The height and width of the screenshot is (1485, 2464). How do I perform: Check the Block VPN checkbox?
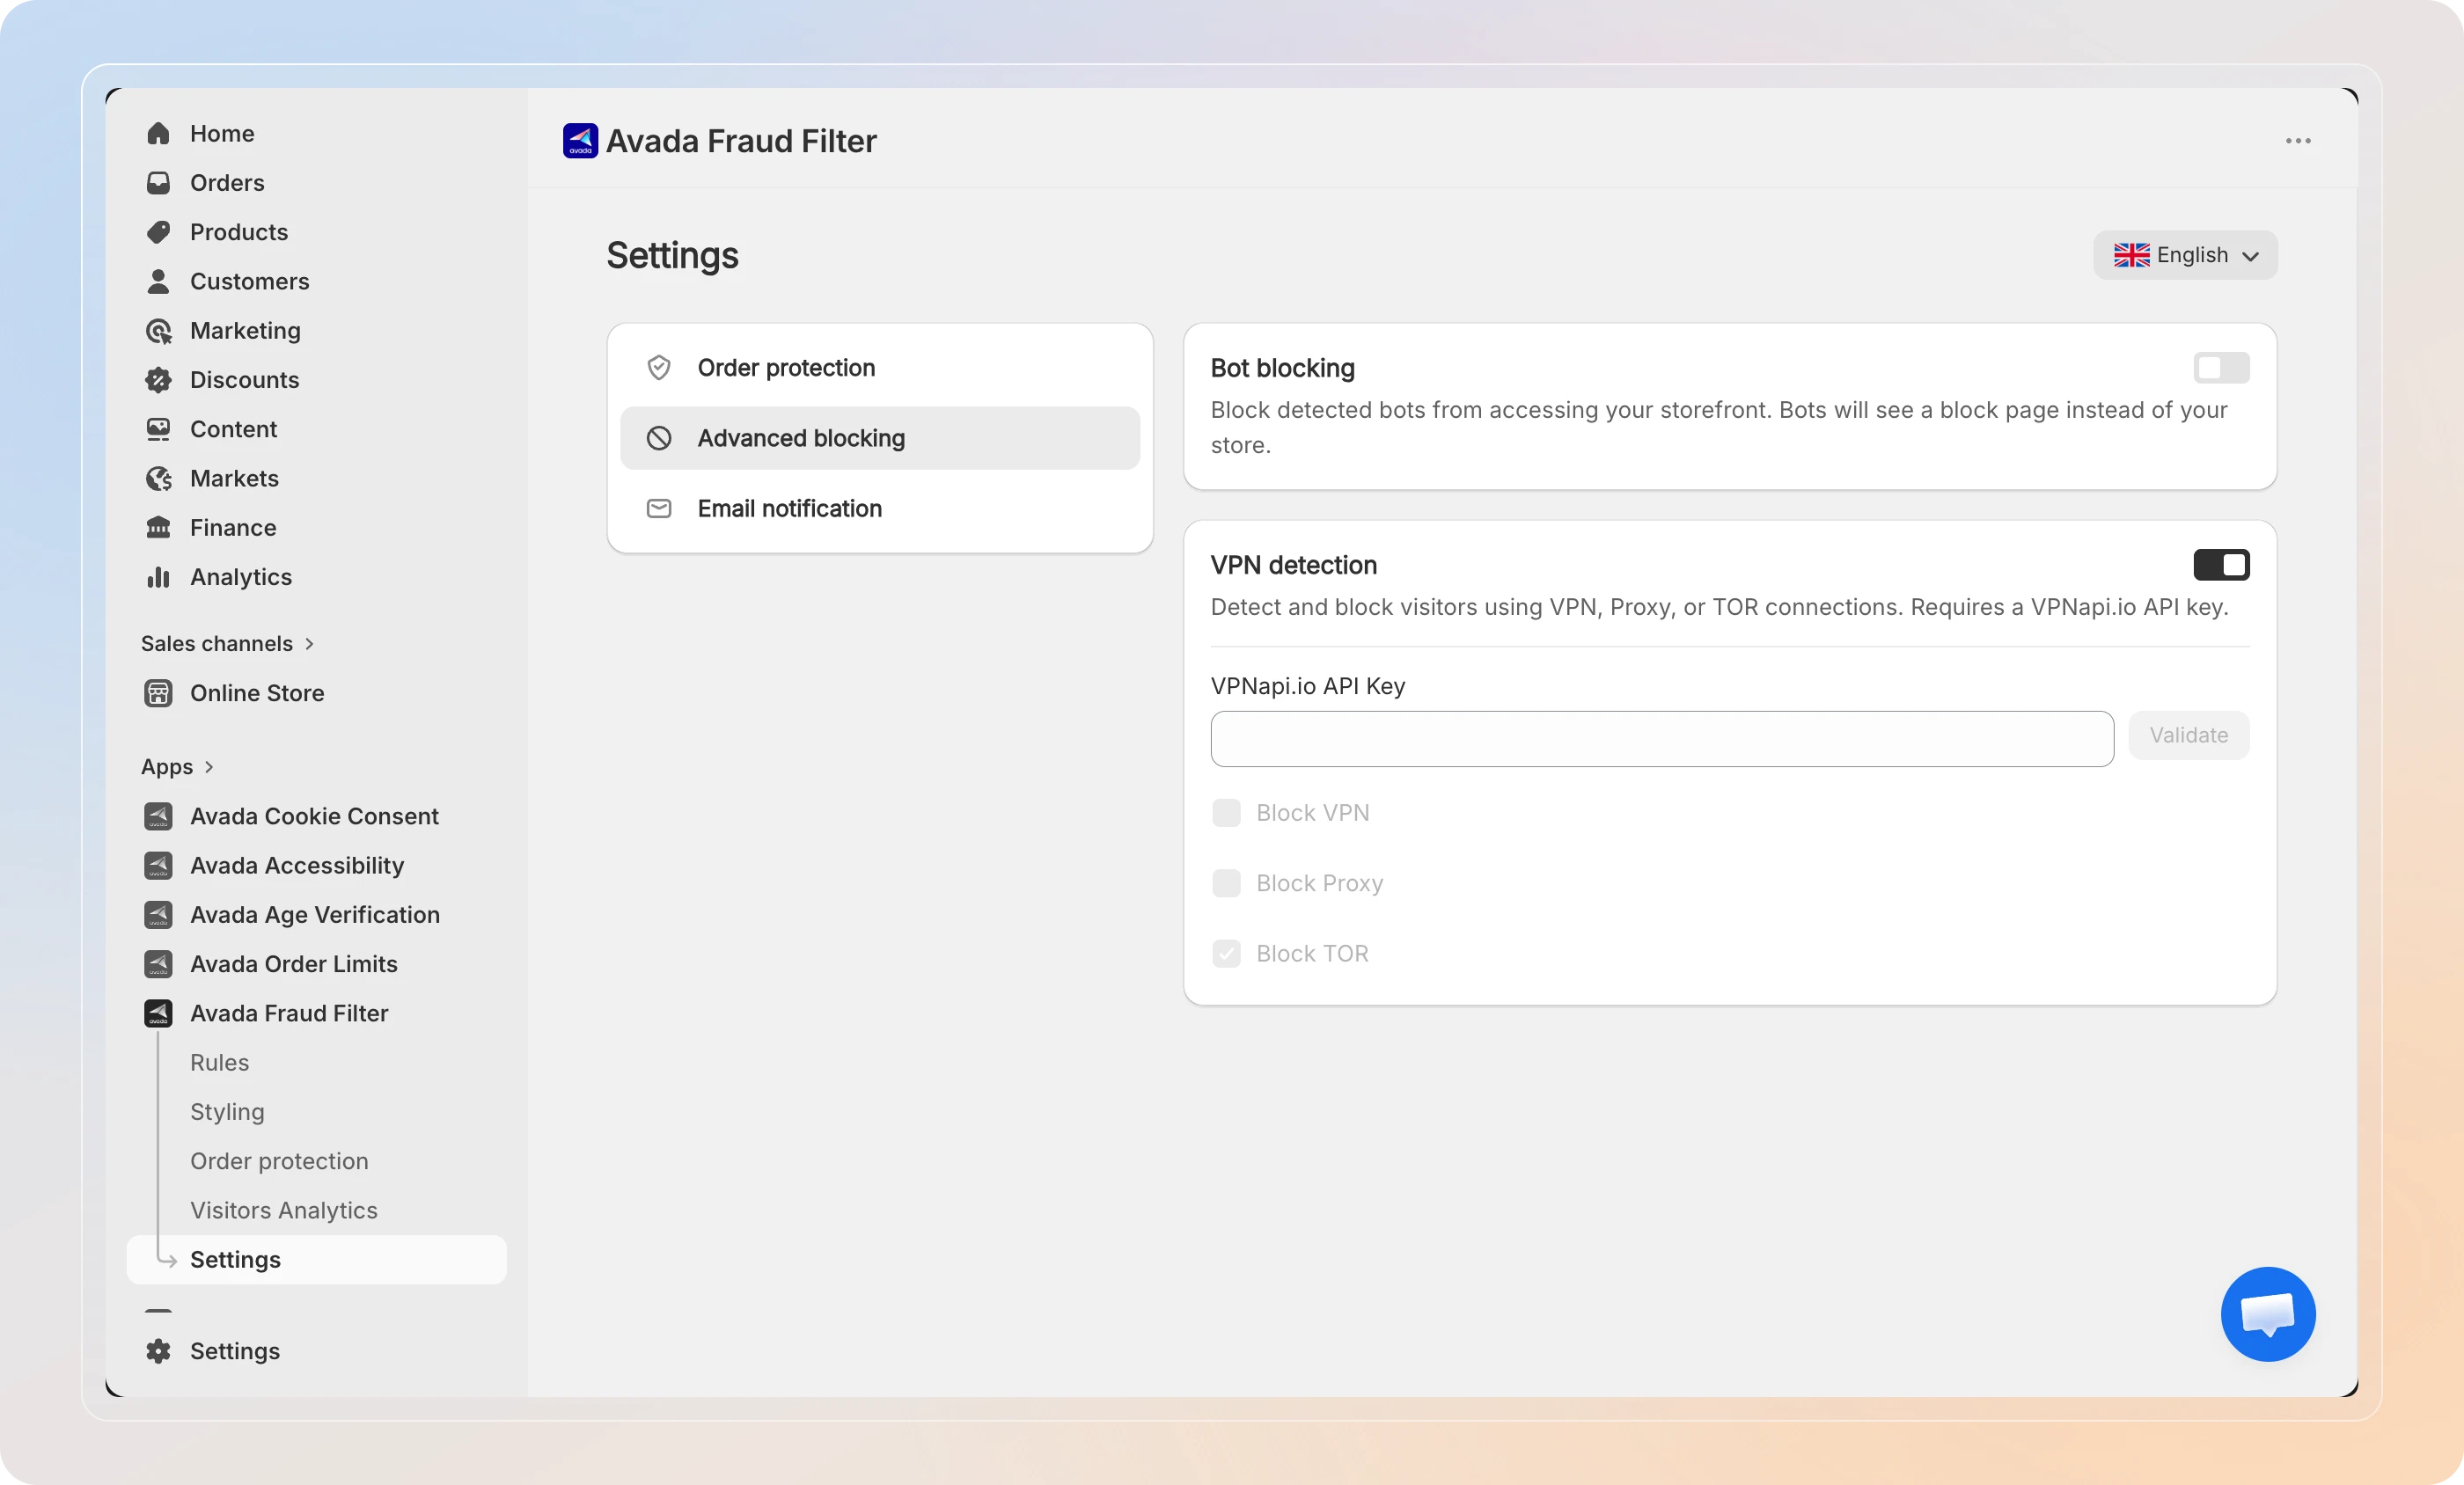pos(1226,813)
